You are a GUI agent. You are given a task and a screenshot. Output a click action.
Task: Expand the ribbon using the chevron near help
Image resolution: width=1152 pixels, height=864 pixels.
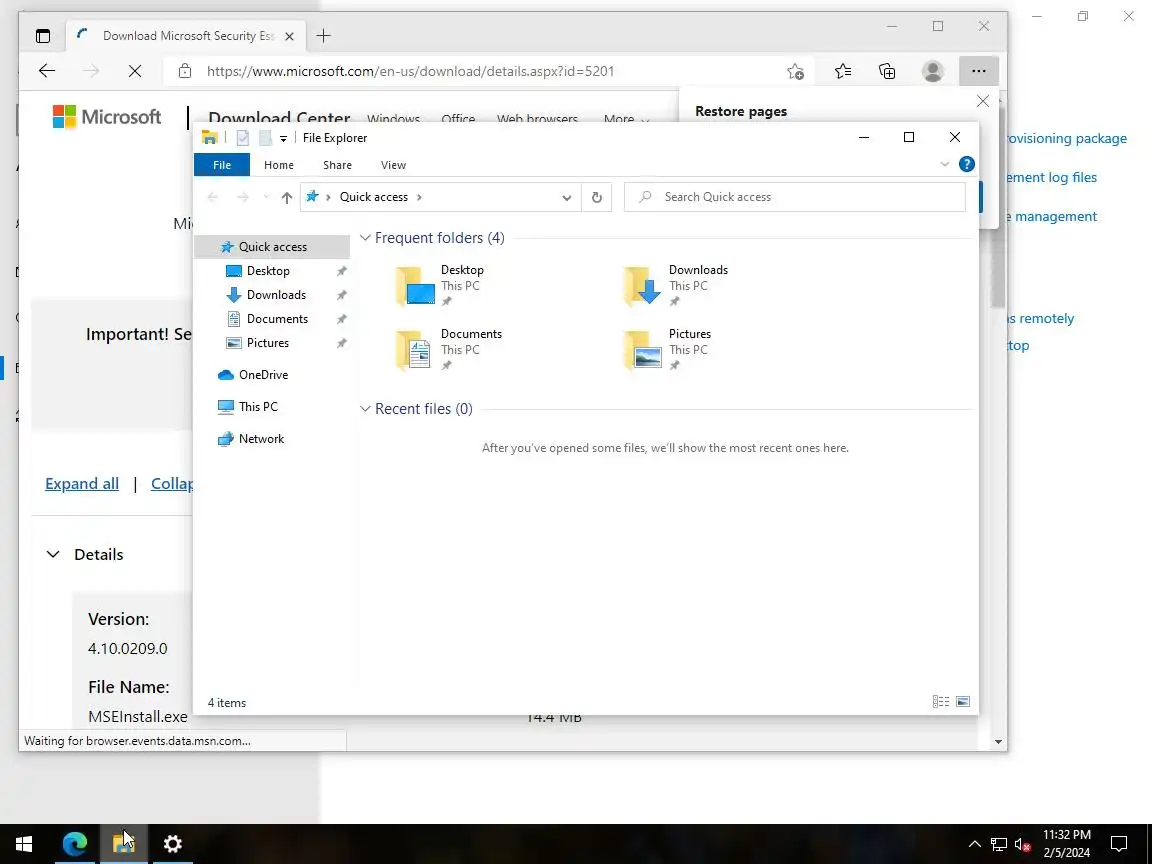coord(945,164)
